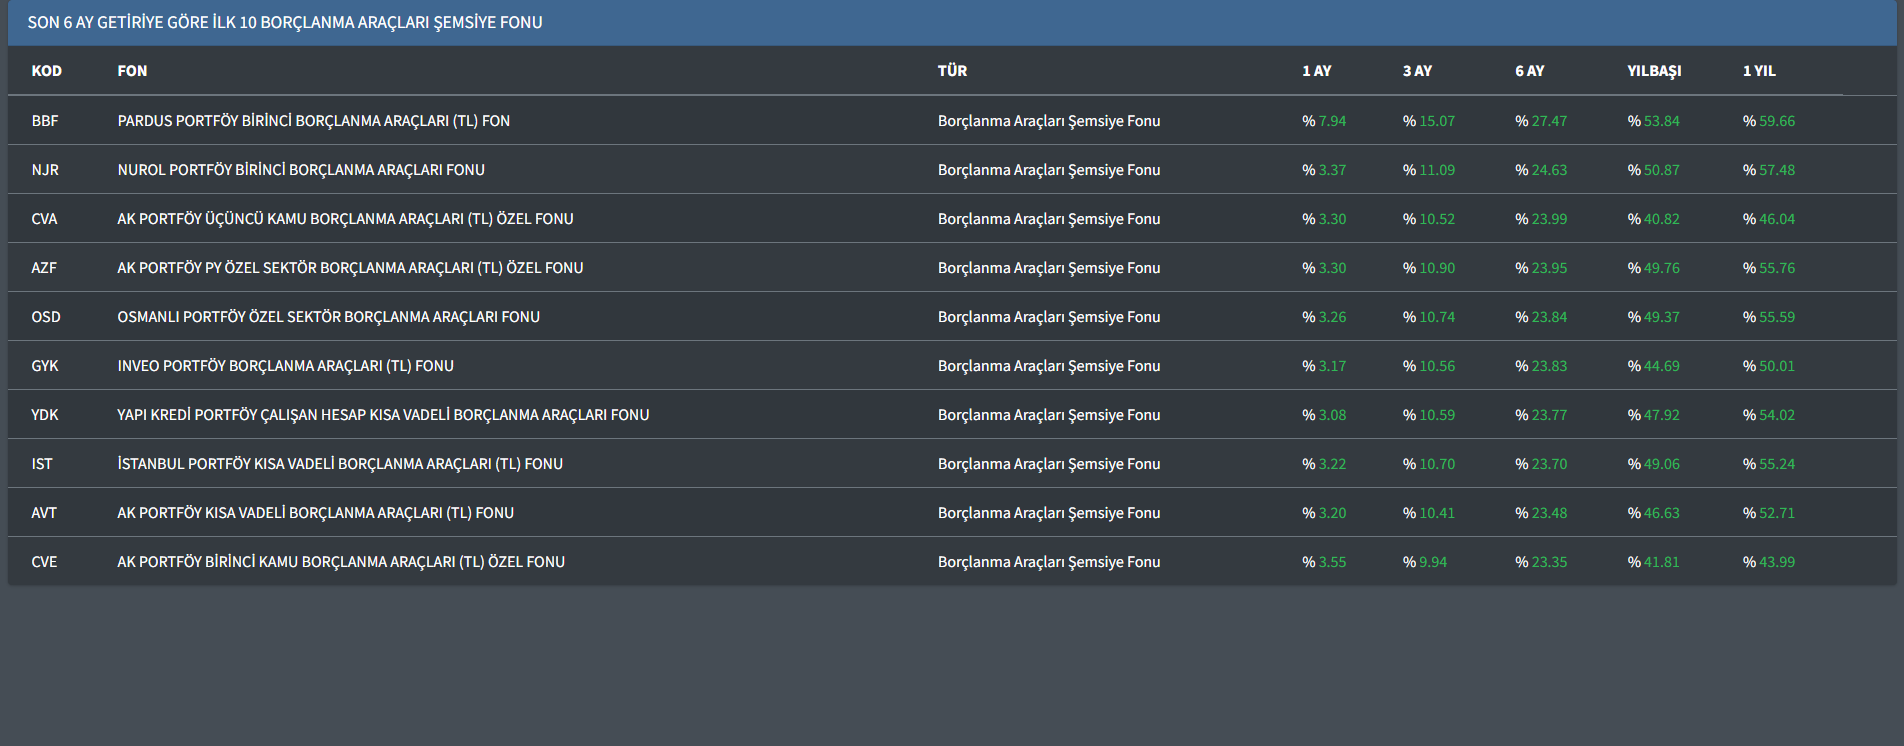Click the FON column header
Image resolution: width=1904 pixels, height=746 pixels.
coord(132,71)
